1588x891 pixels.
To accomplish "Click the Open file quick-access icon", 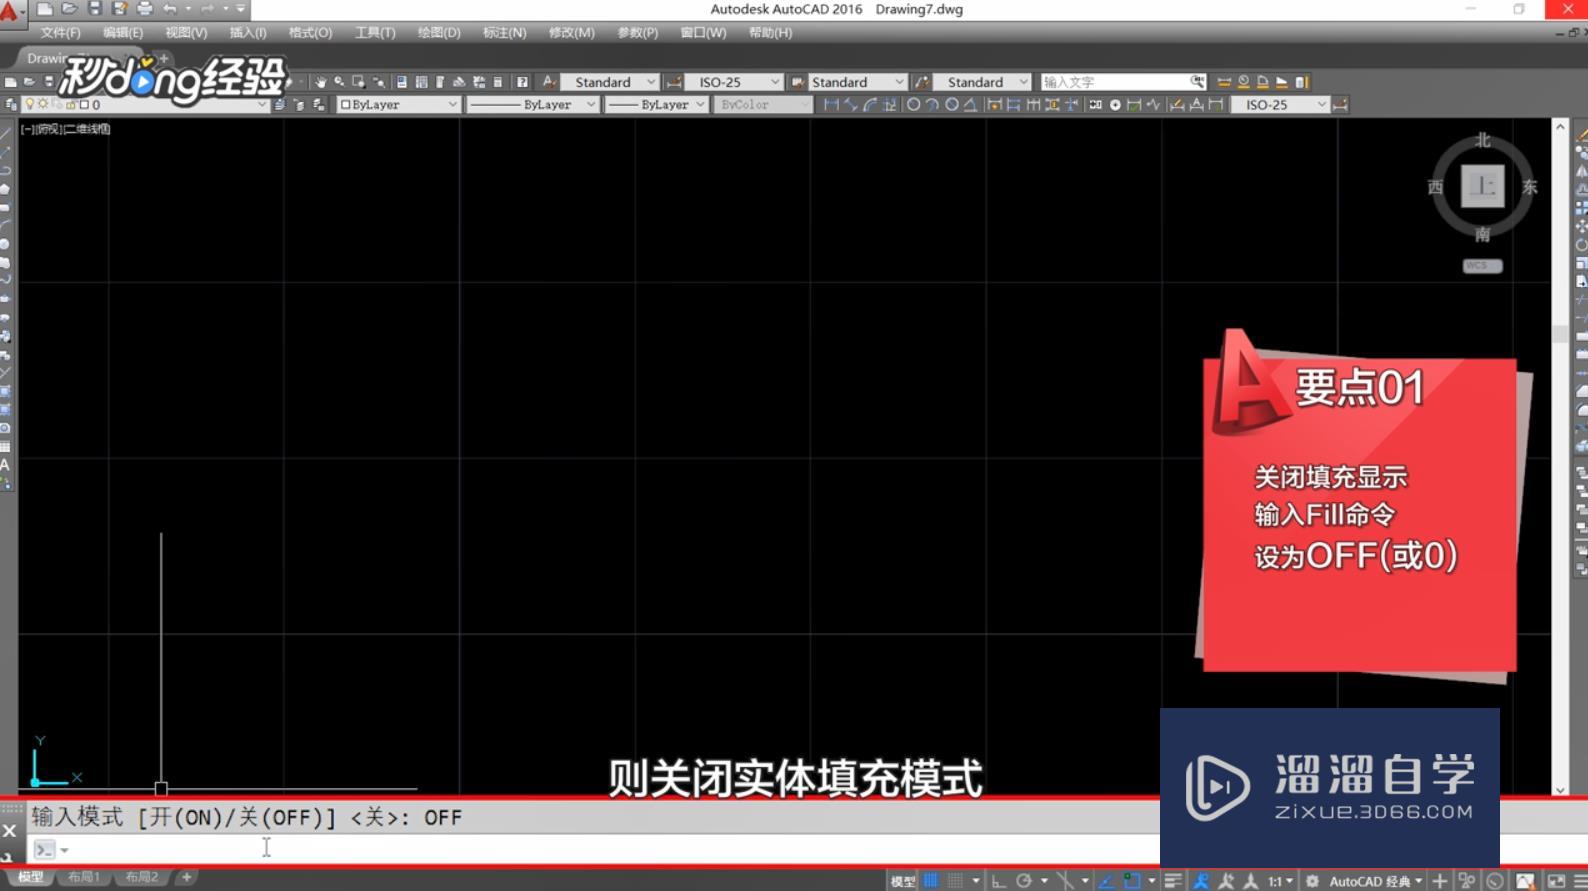I will click(x=69, y=9).
